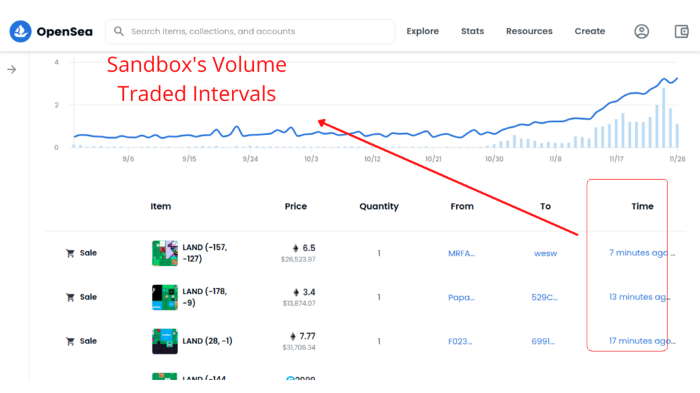Screen dimensions: 700x393
Task: Click the Price column header
Action: click(x=296, y=206)
